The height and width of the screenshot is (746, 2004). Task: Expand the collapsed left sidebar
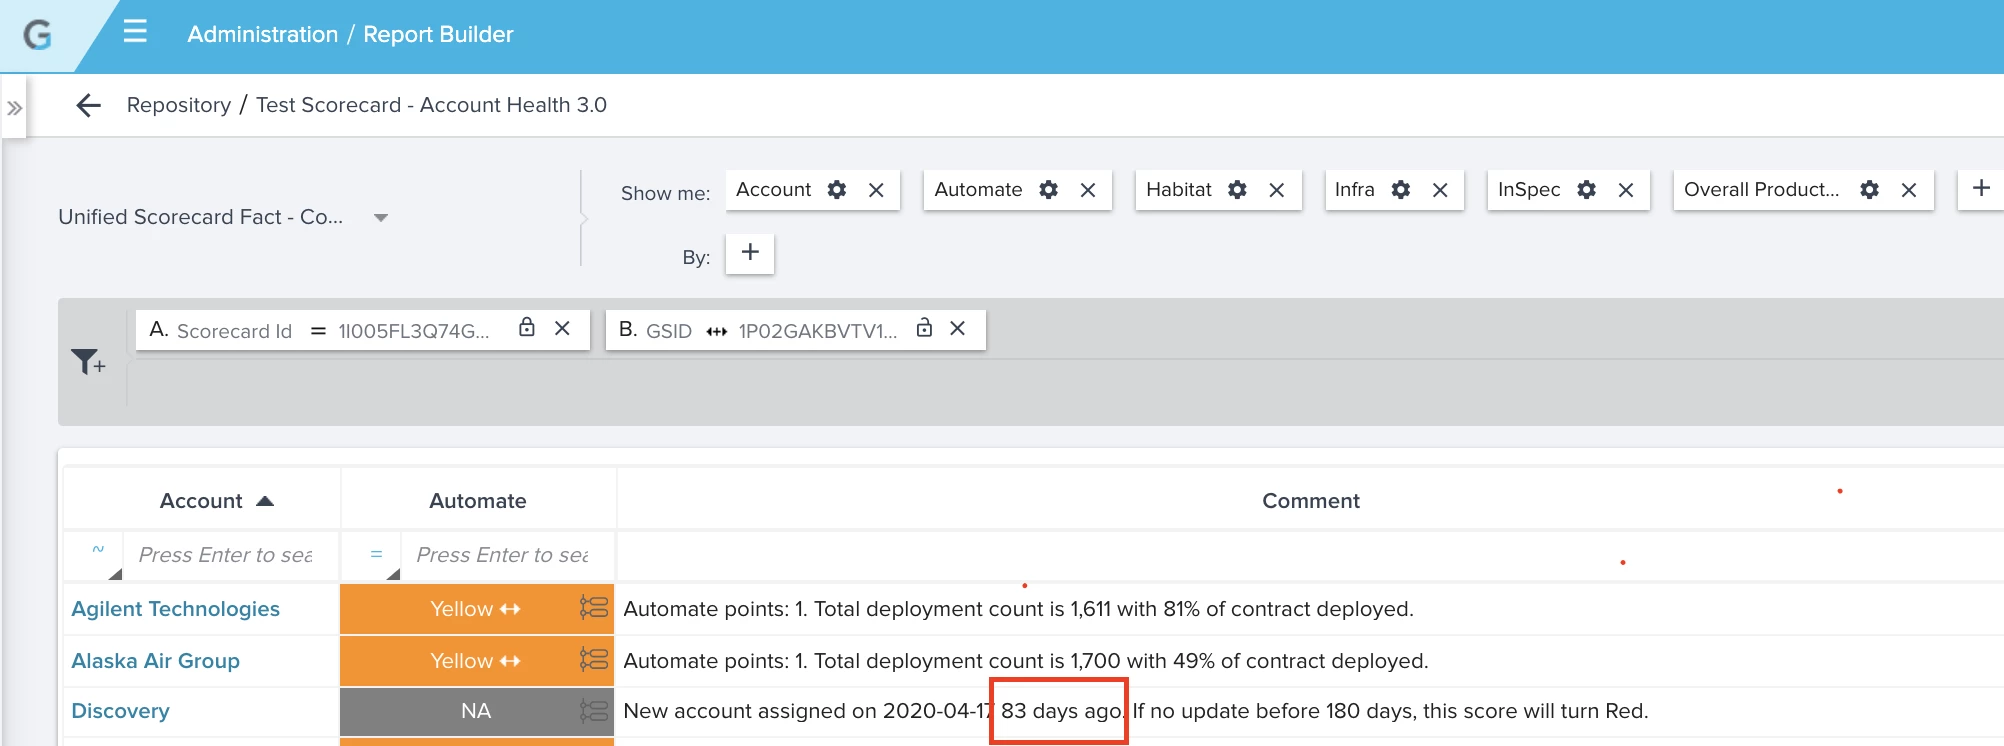coord(14,108)
